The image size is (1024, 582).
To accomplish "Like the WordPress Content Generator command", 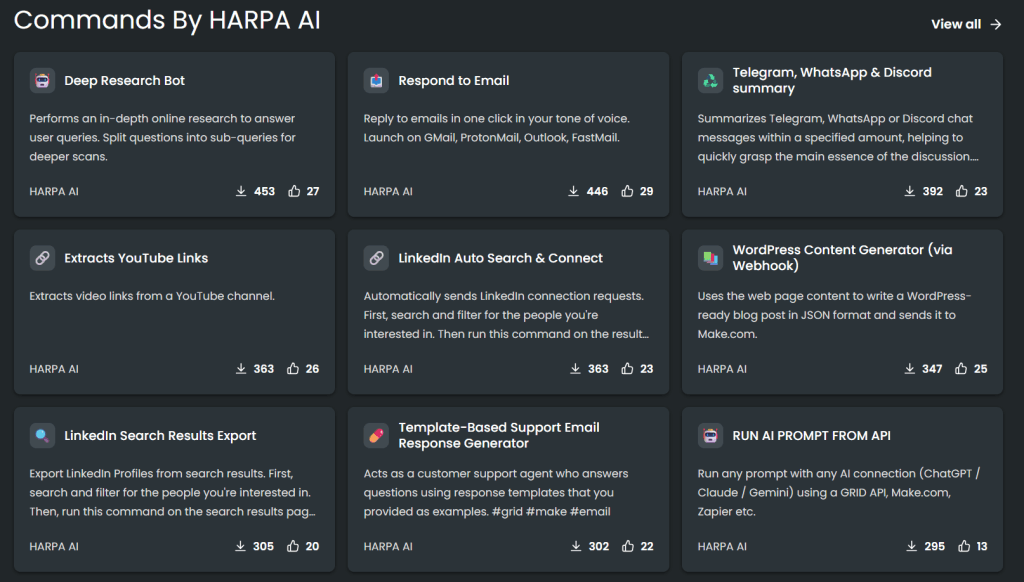I will (x=961, y=369).
